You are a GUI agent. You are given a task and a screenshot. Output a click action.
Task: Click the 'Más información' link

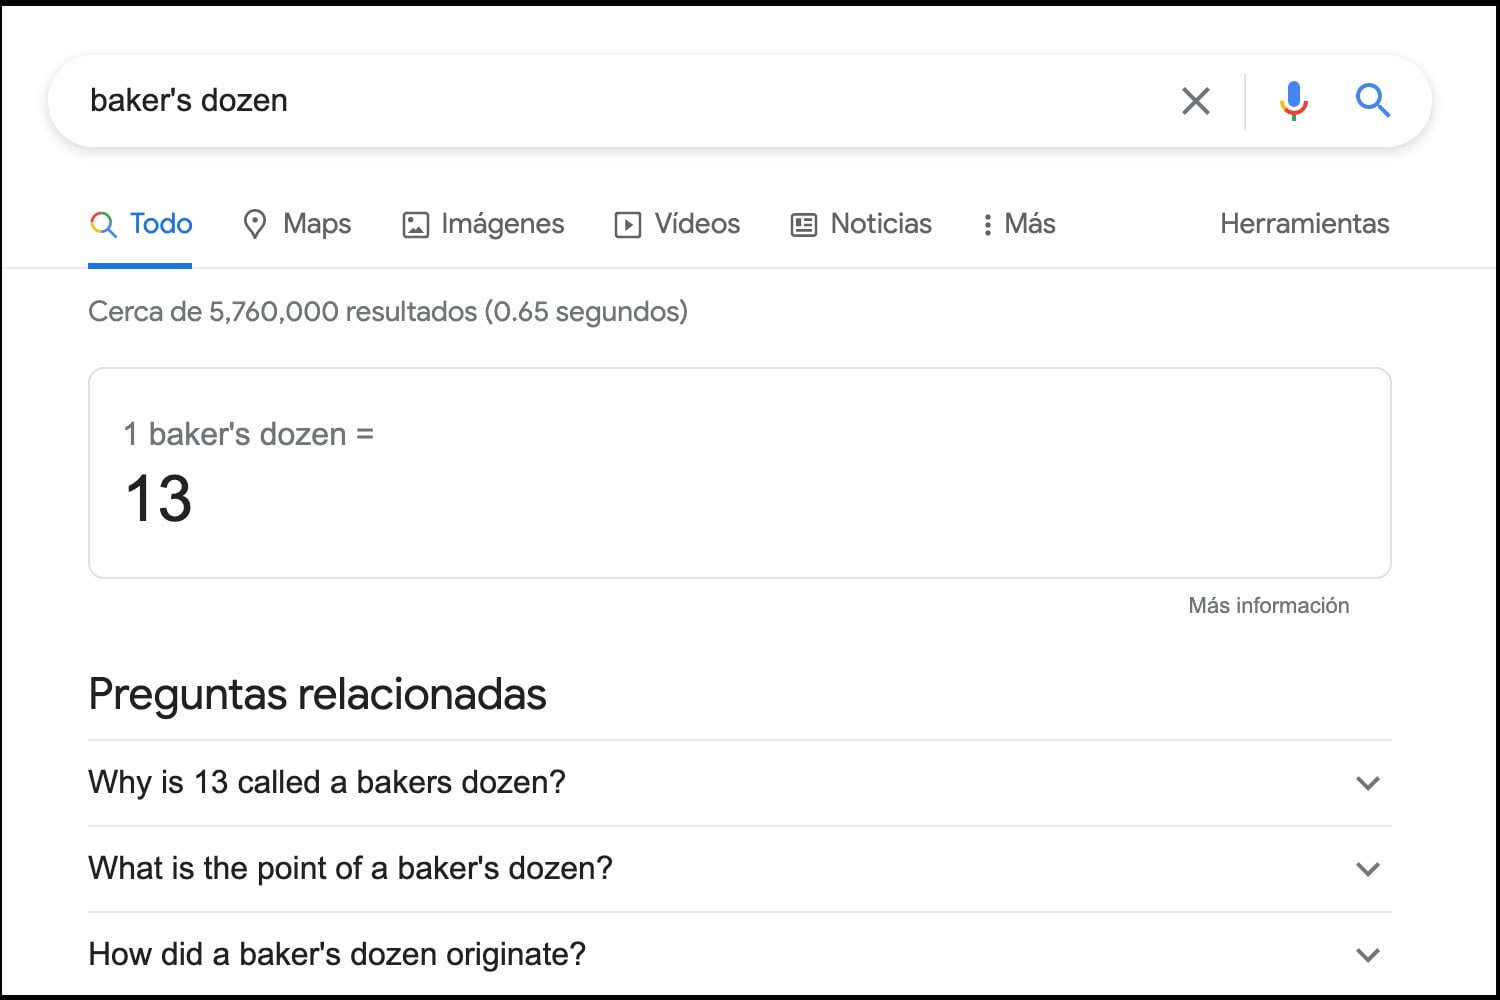click(x=1268, y=605)
